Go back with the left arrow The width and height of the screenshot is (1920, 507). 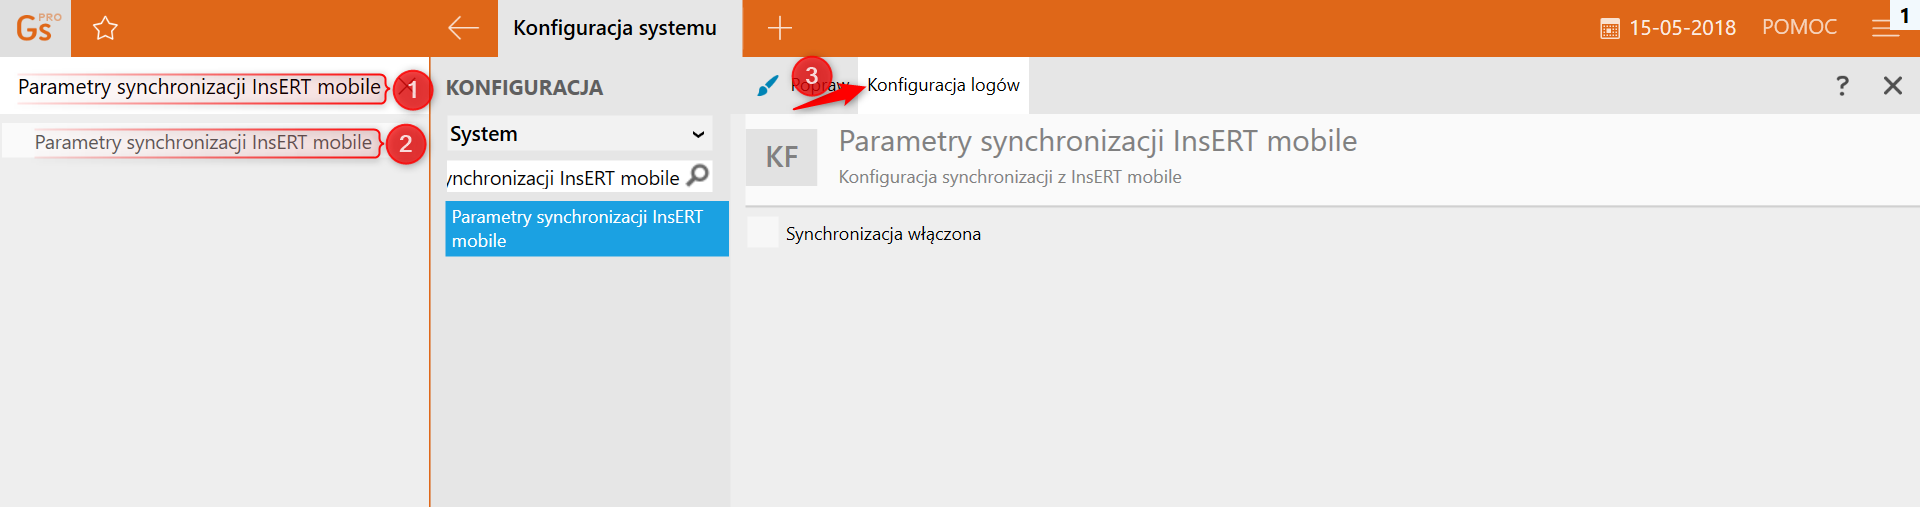tap(463, 28)
